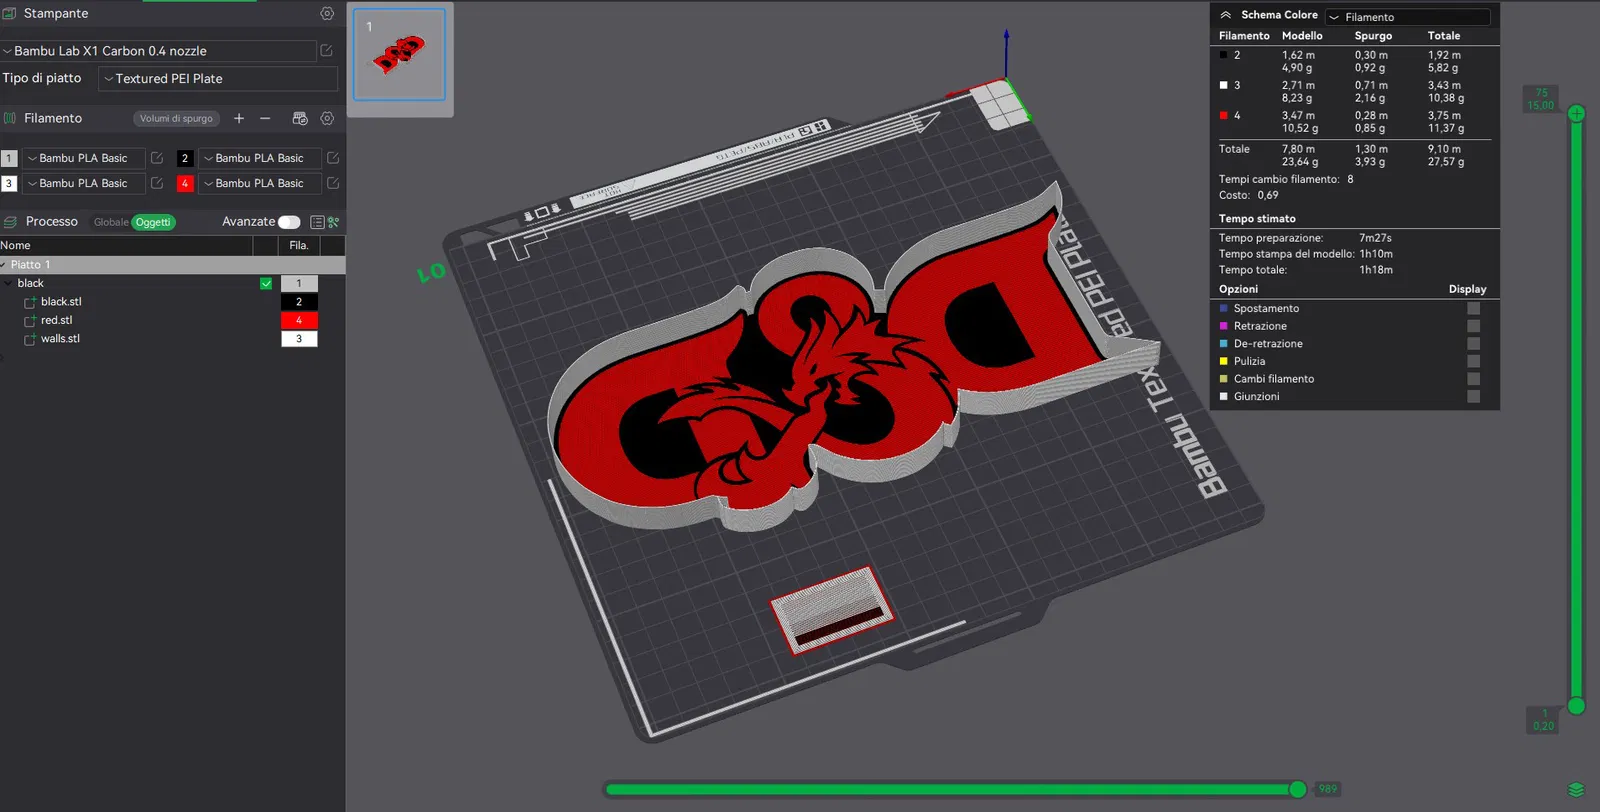Change filament 2 black color swatch

click(185, 158)
